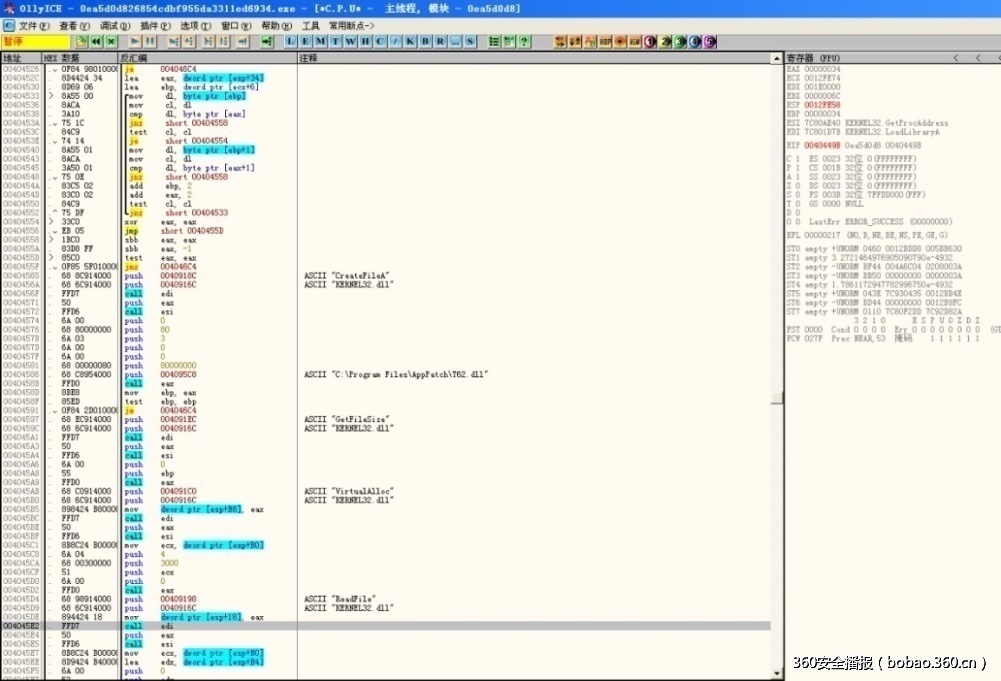Screen dimensions: 1001x681
Task: Toggle the S sign flag value
Action: tap(796, 194)
